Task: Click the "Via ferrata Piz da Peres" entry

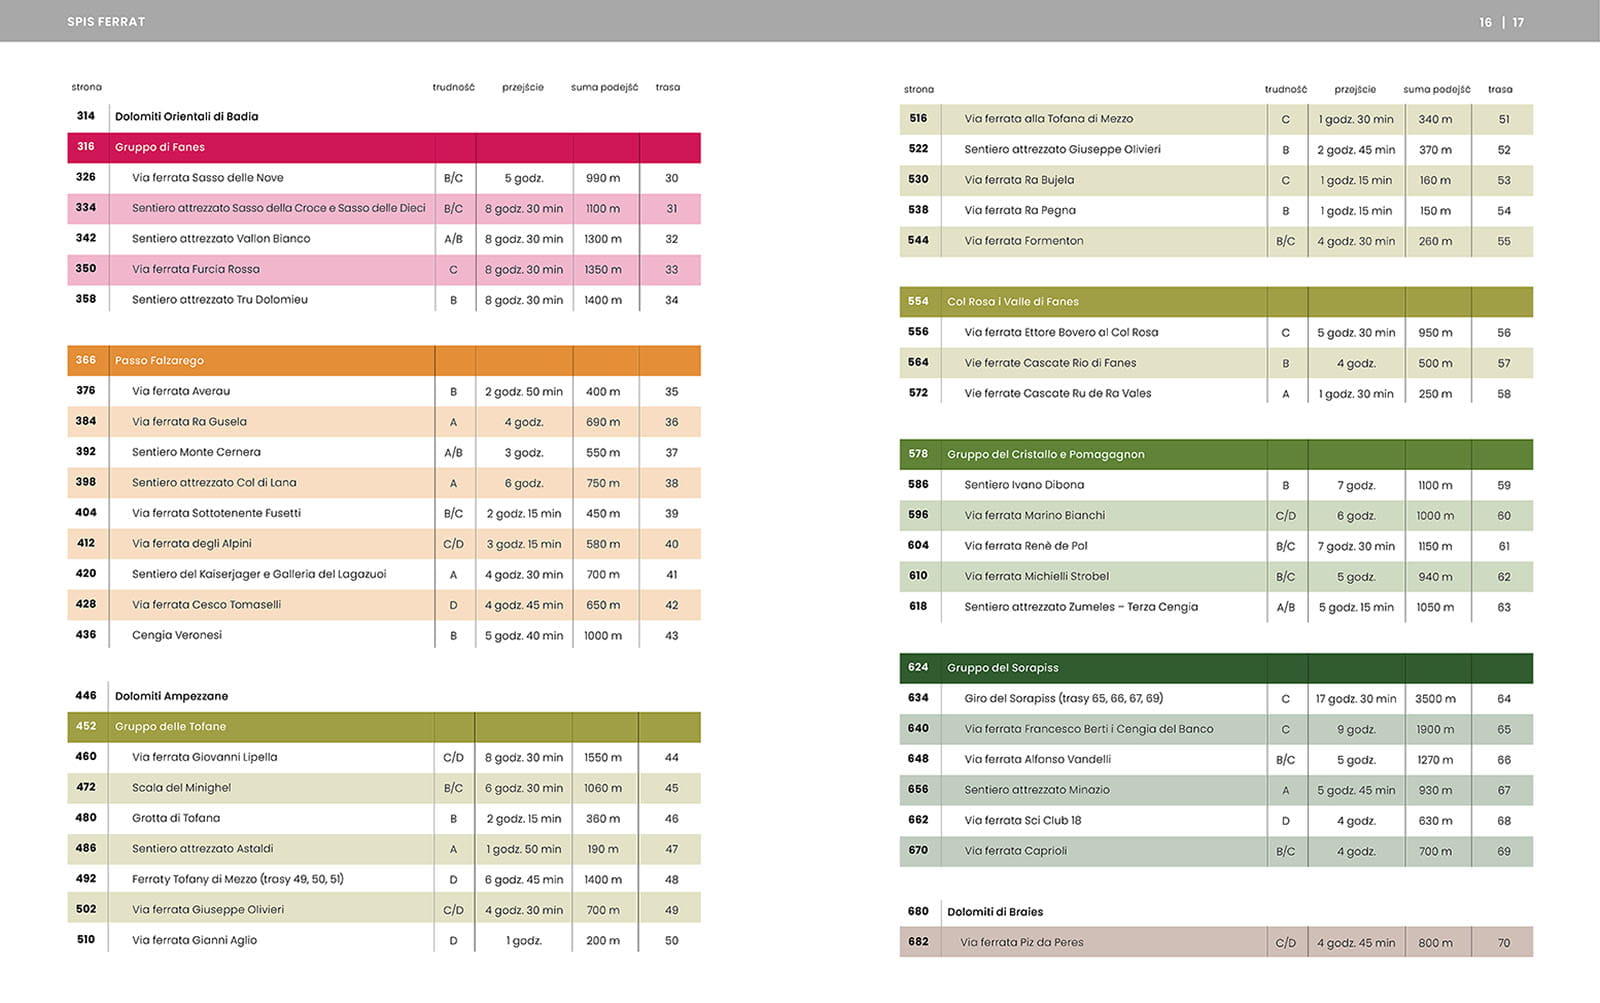Action: 1021,942
